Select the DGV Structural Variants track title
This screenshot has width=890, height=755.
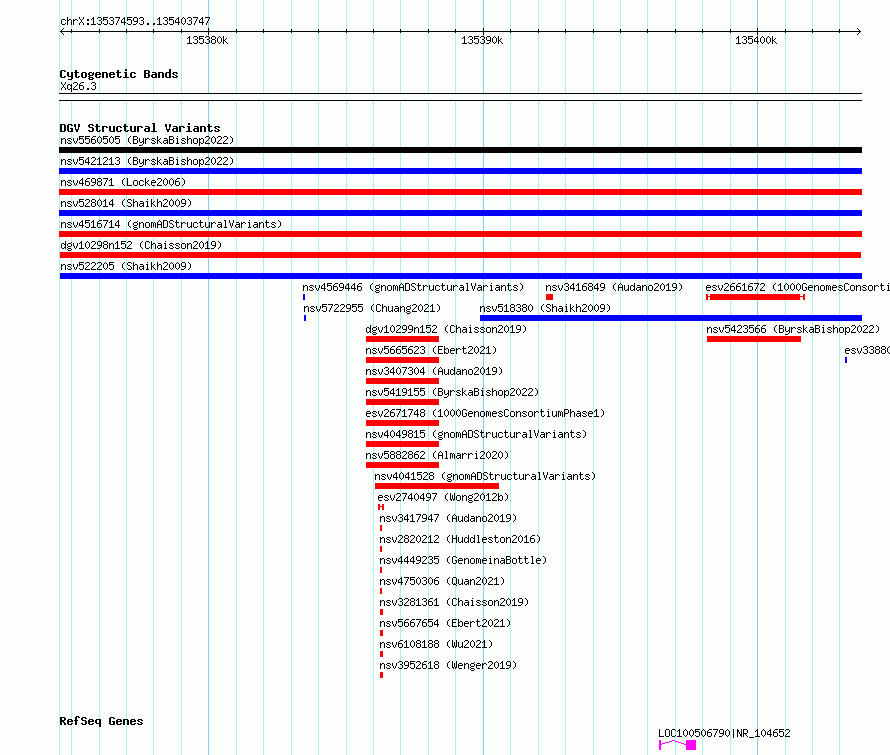tap(140, 128)
